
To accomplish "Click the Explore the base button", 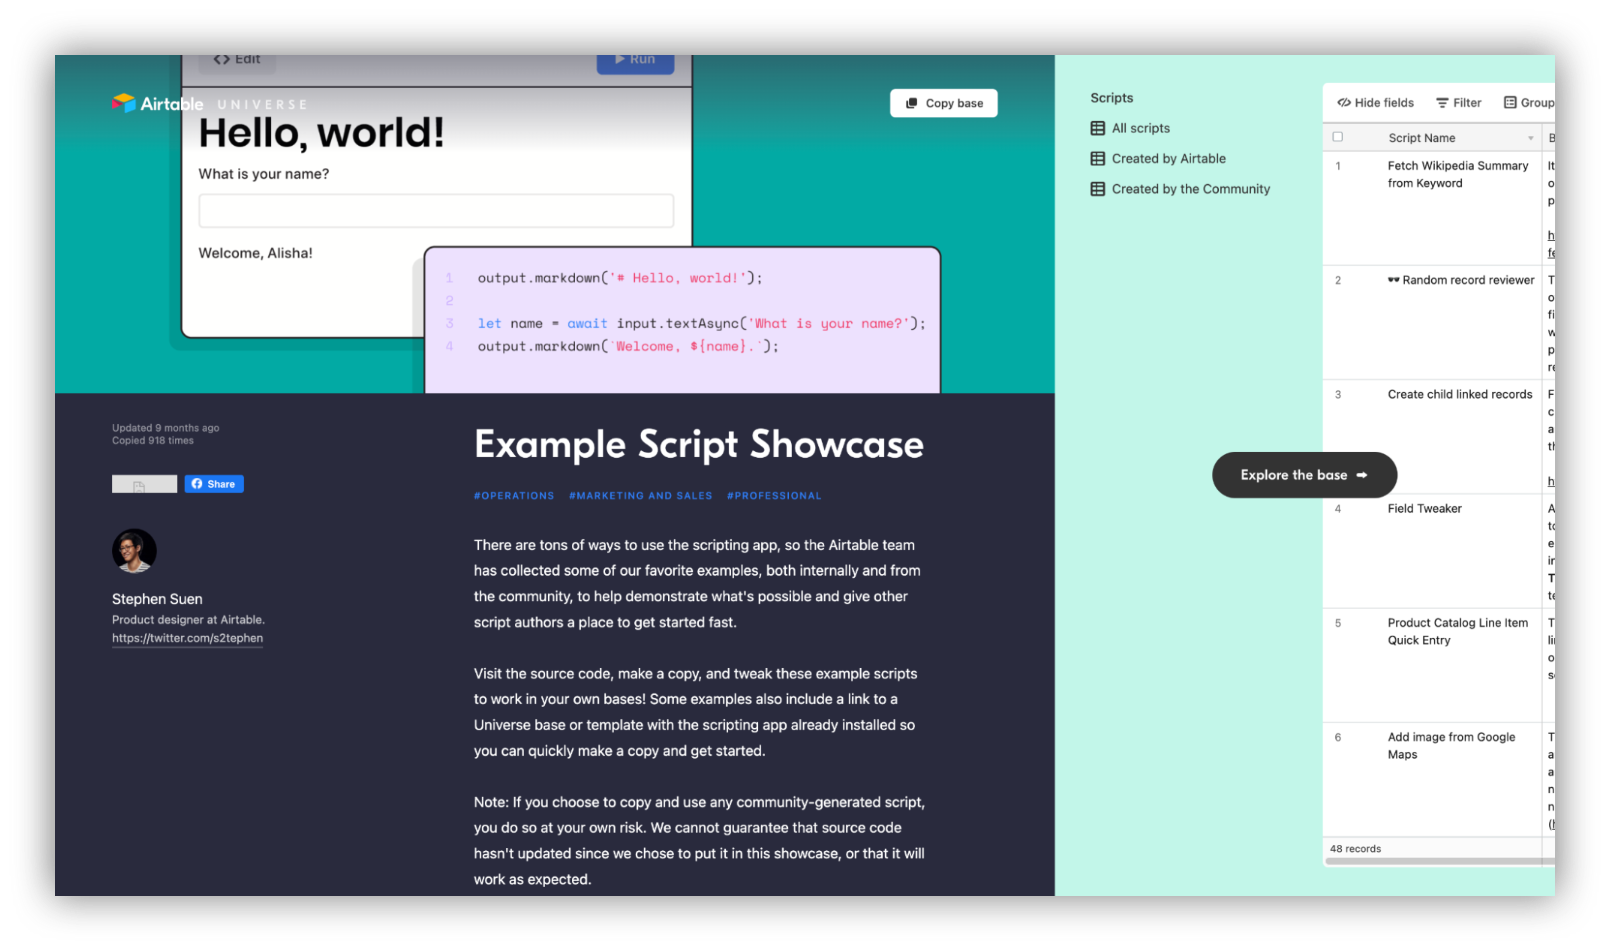I will [1304, 475].
